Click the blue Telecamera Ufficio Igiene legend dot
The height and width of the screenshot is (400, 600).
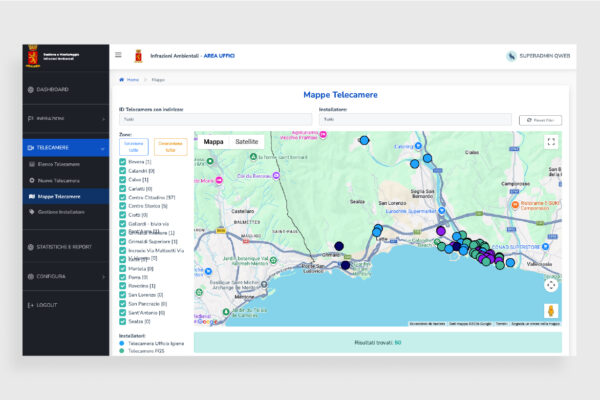click(x=122, y=343)
